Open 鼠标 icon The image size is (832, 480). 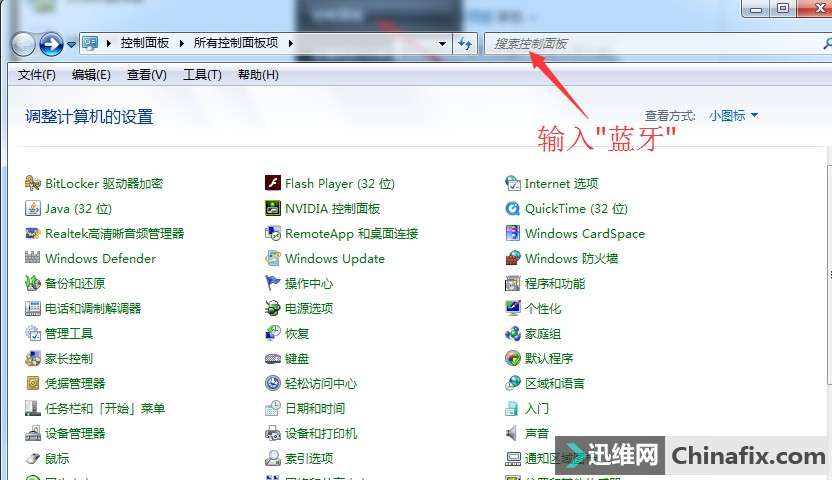point(32,458)
